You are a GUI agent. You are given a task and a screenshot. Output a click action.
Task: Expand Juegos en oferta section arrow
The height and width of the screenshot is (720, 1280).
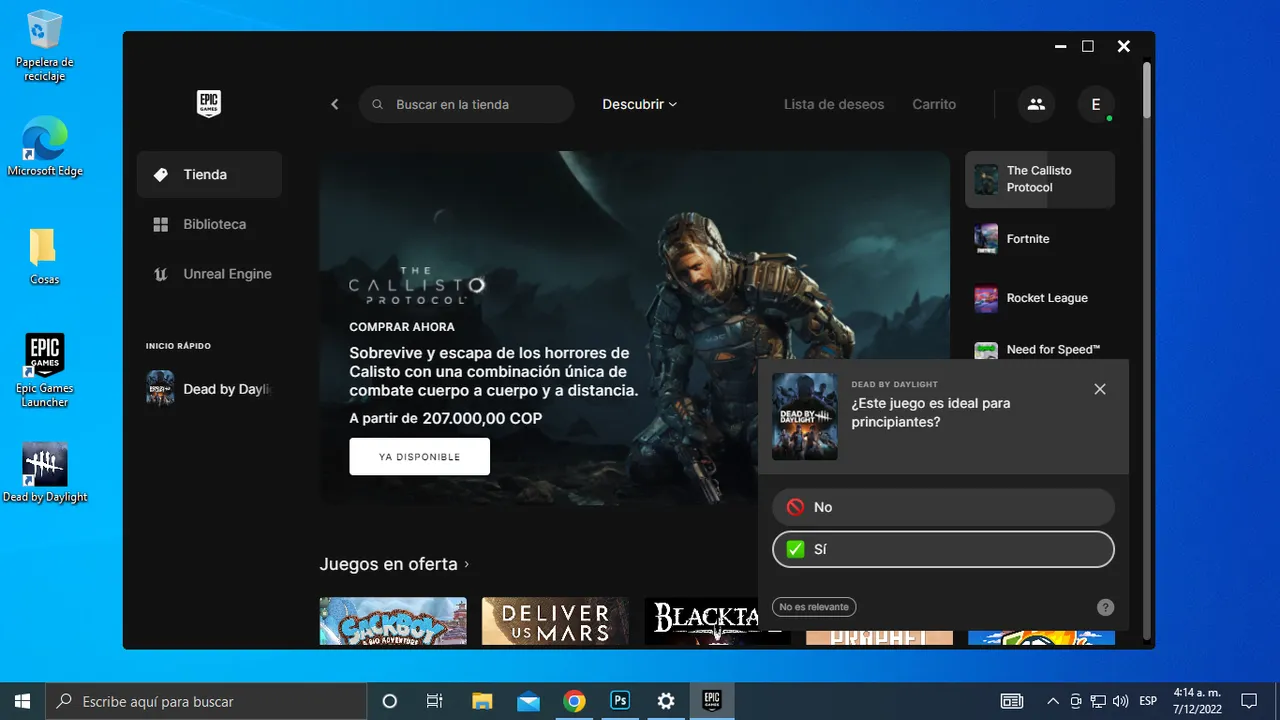466,565
